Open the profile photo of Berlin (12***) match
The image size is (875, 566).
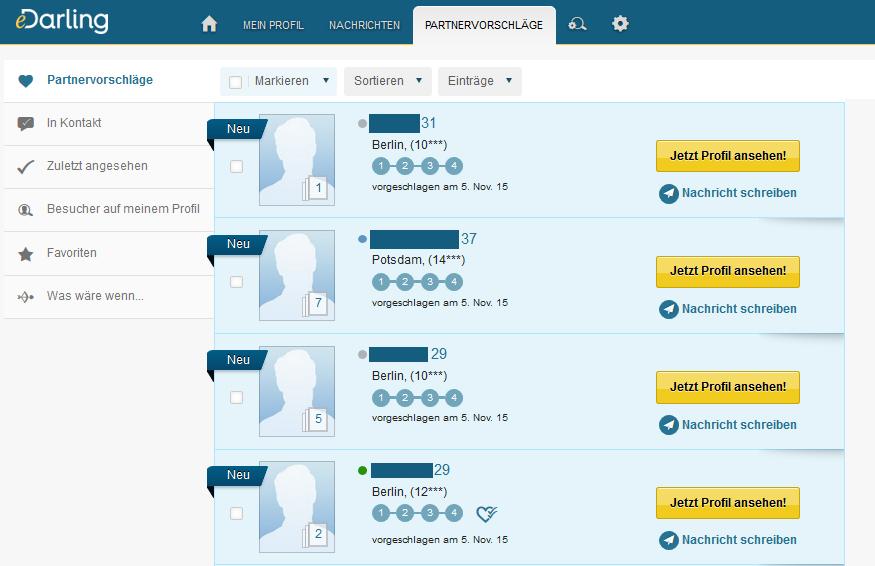tap(297, 507)
